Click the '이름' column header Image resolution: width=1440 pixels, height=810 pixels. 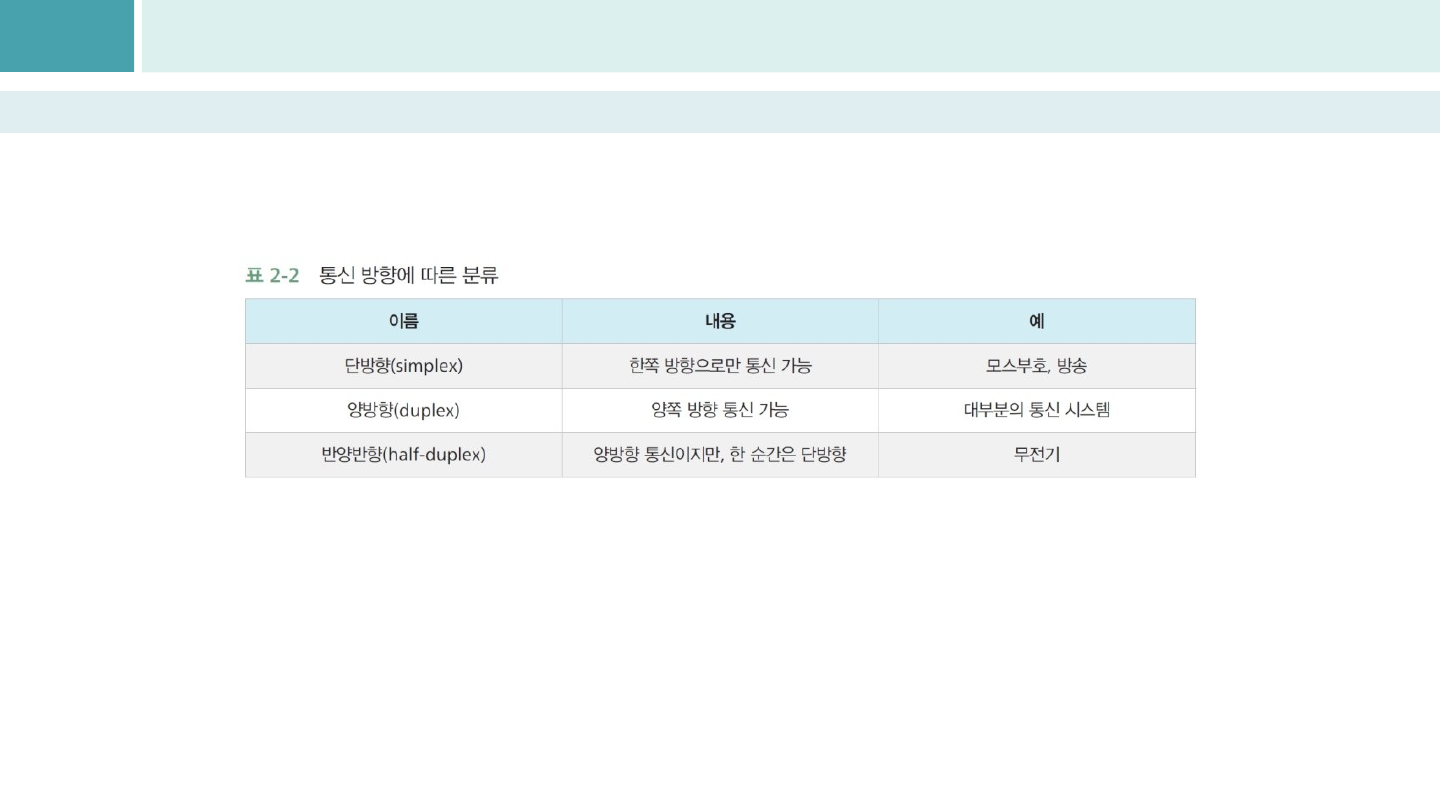pyautogui.click(x=403, y=321)
